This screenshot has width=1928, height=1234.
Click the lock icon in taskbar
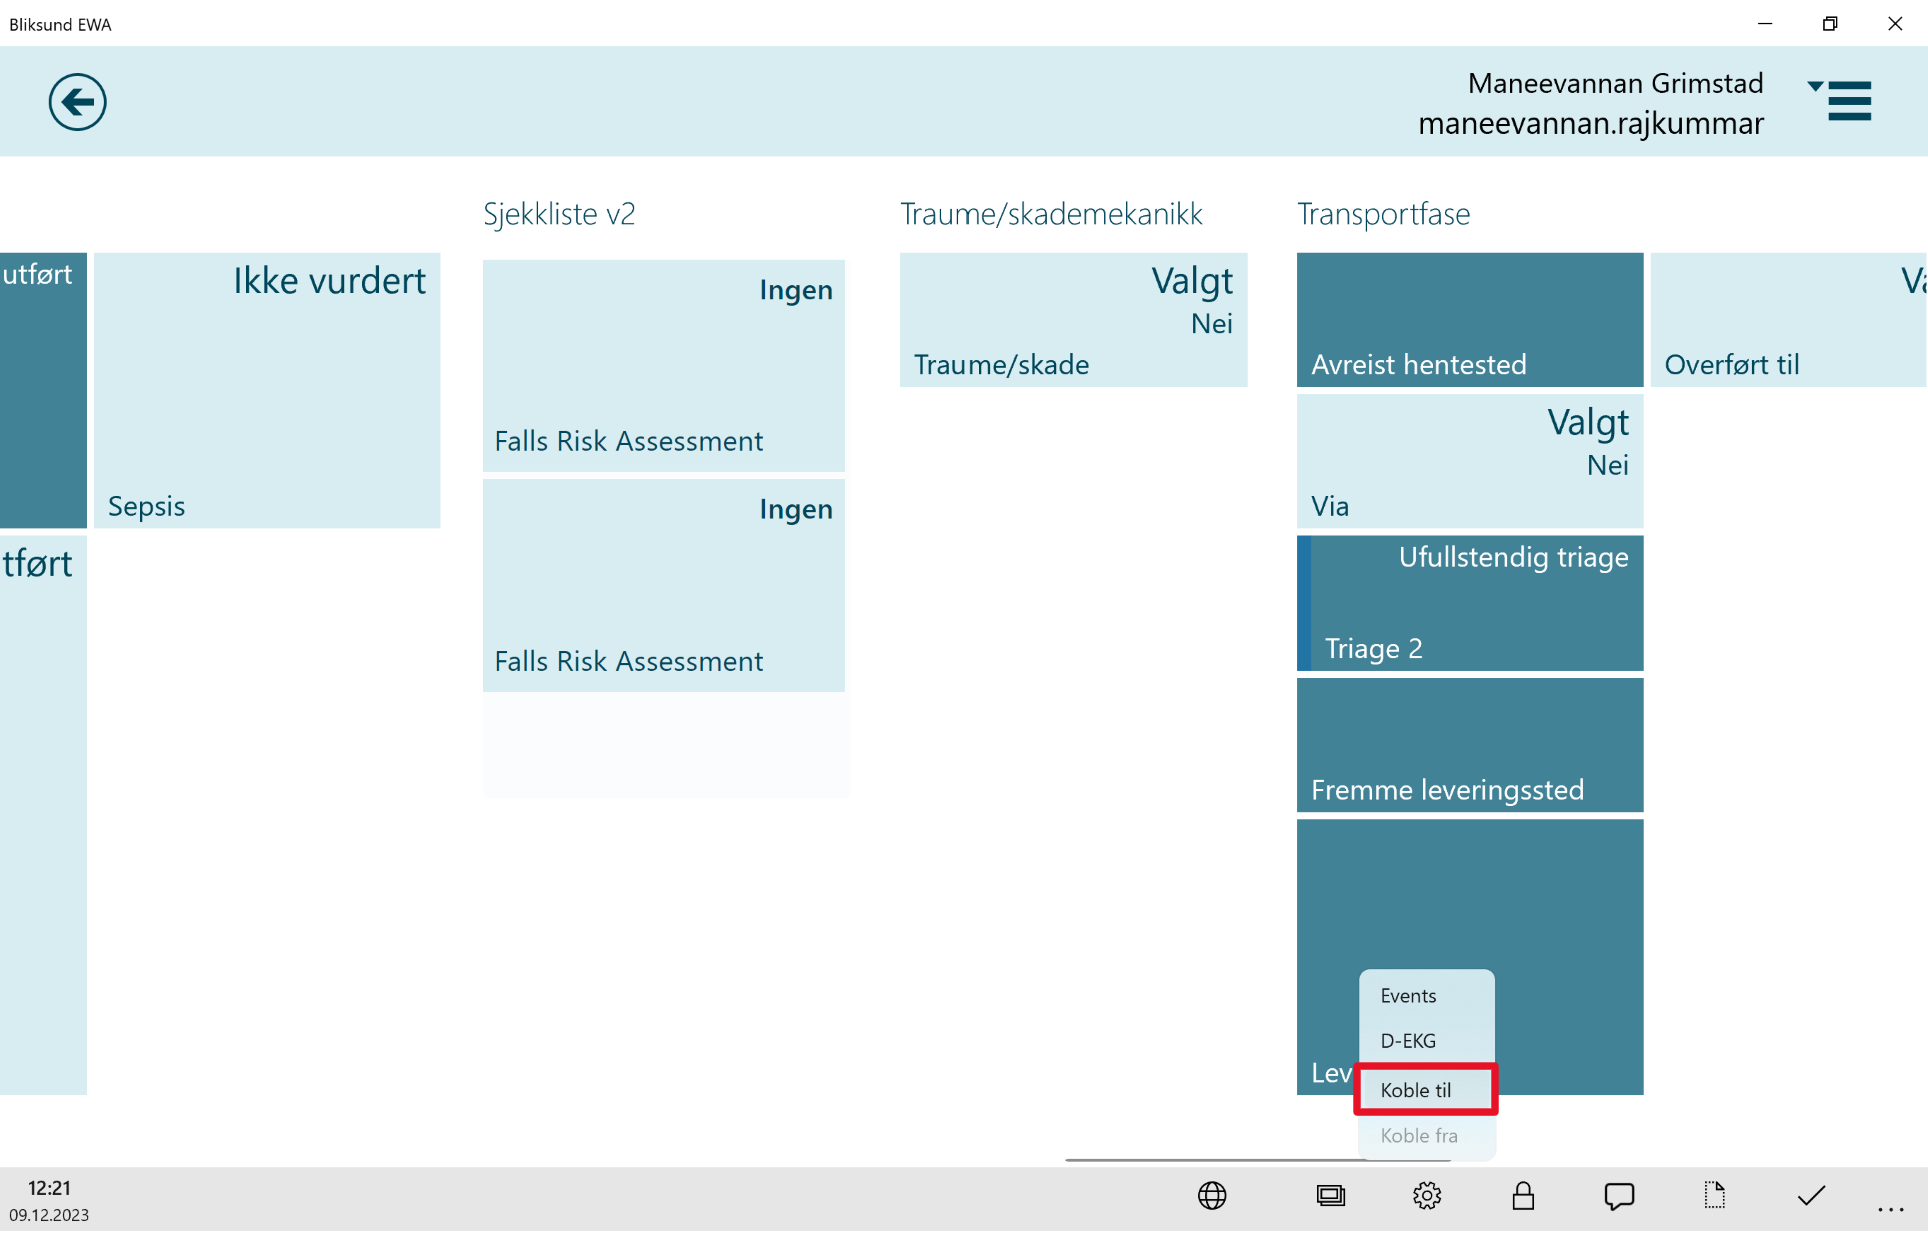(1522, 1197)
